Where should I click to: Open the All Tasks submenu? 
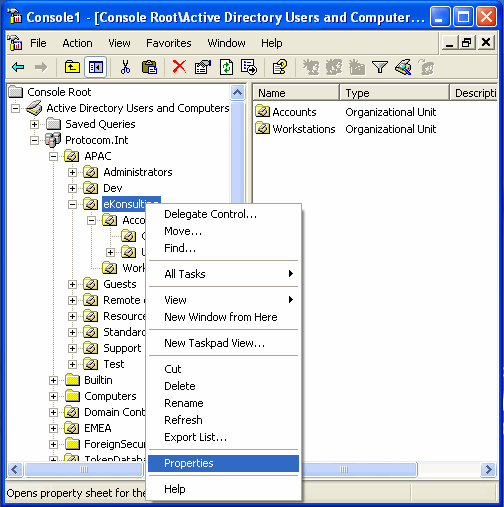point(223,274)
